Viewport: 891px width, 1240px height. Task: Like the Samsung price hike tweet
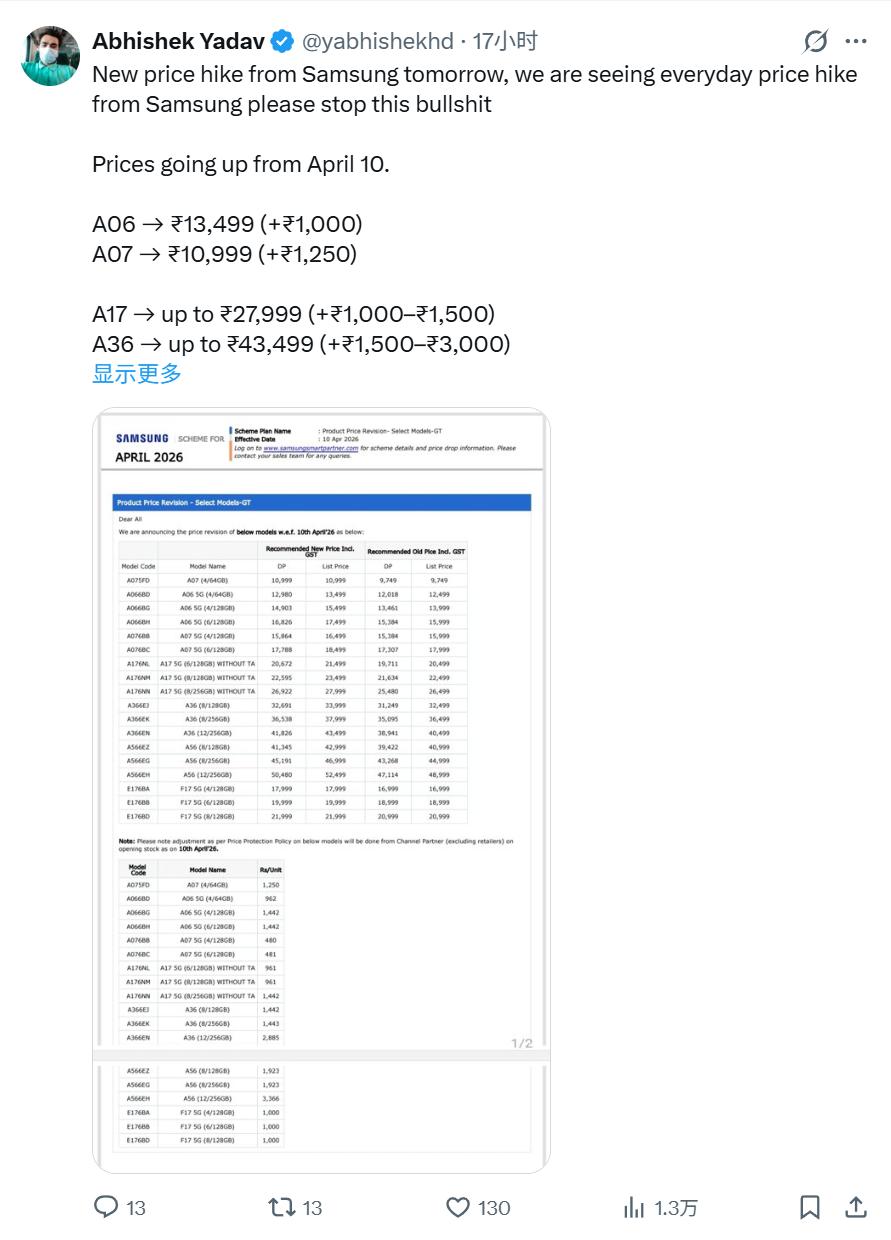[x=458, y=1207]
